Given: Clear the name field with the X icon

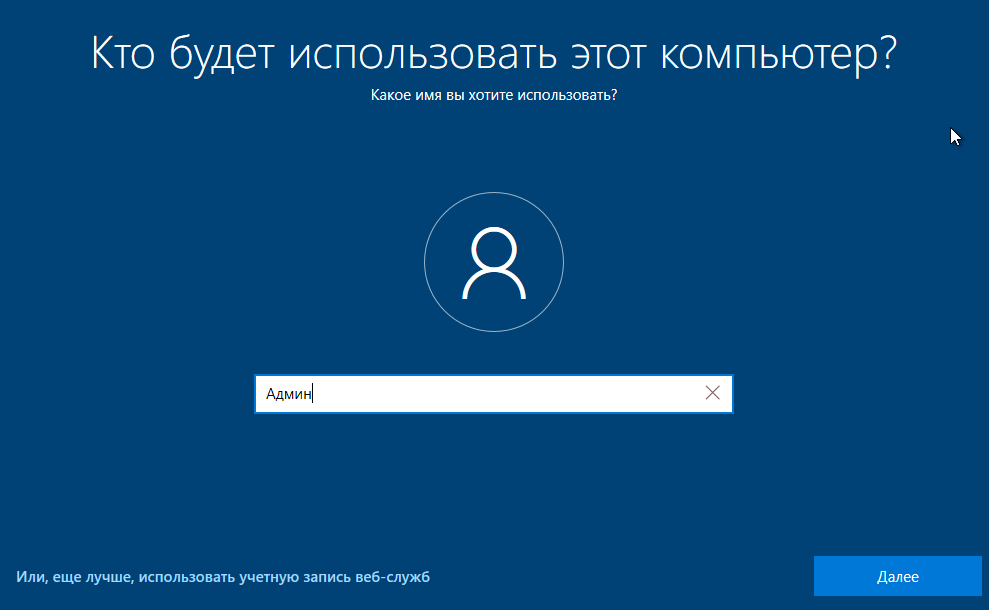Looking at the screenshot, I should [712, 393].
